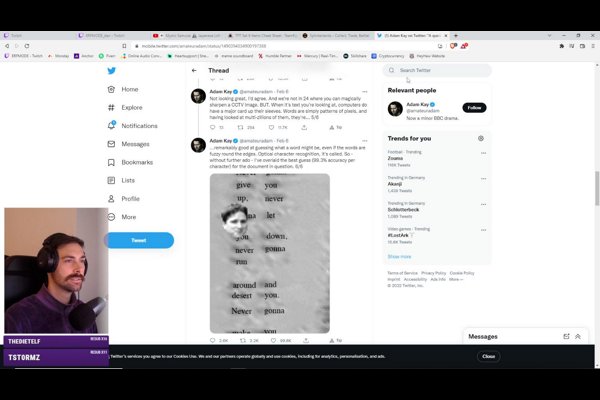Click the Search Twitter field
This screenshot has height=400, width=600.
point(440,71)
